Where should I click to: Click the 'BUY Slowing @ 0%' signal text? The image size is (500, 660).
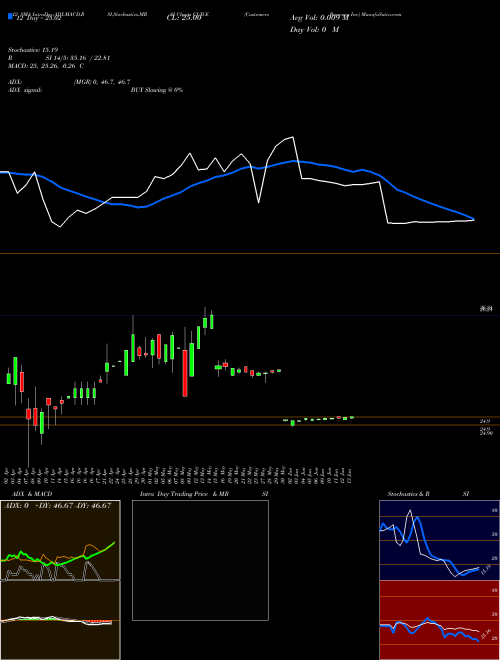point(157,90)
